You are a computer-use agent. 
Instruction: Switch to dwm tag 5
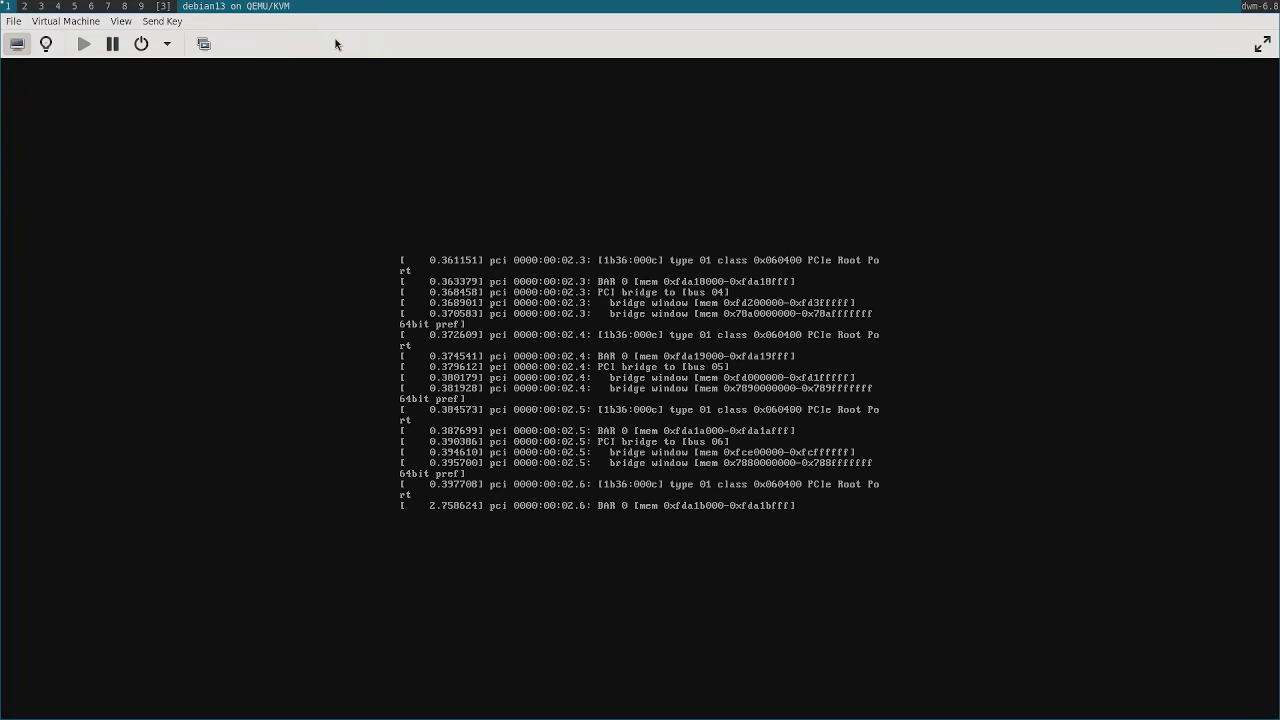click(x=74, y=6)
